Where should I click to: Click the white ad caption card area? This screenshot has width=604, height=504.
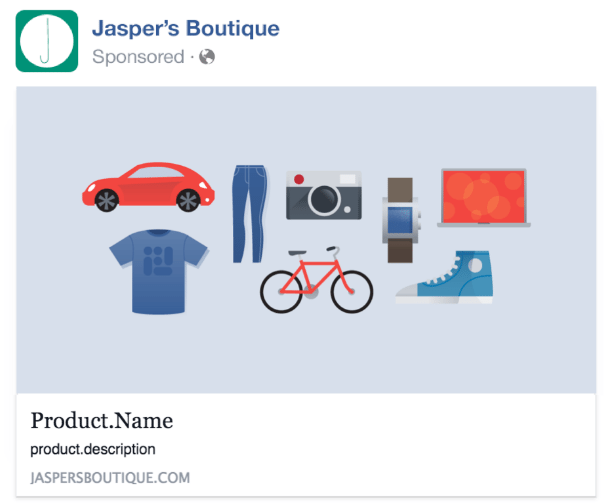tap(306, 445)
